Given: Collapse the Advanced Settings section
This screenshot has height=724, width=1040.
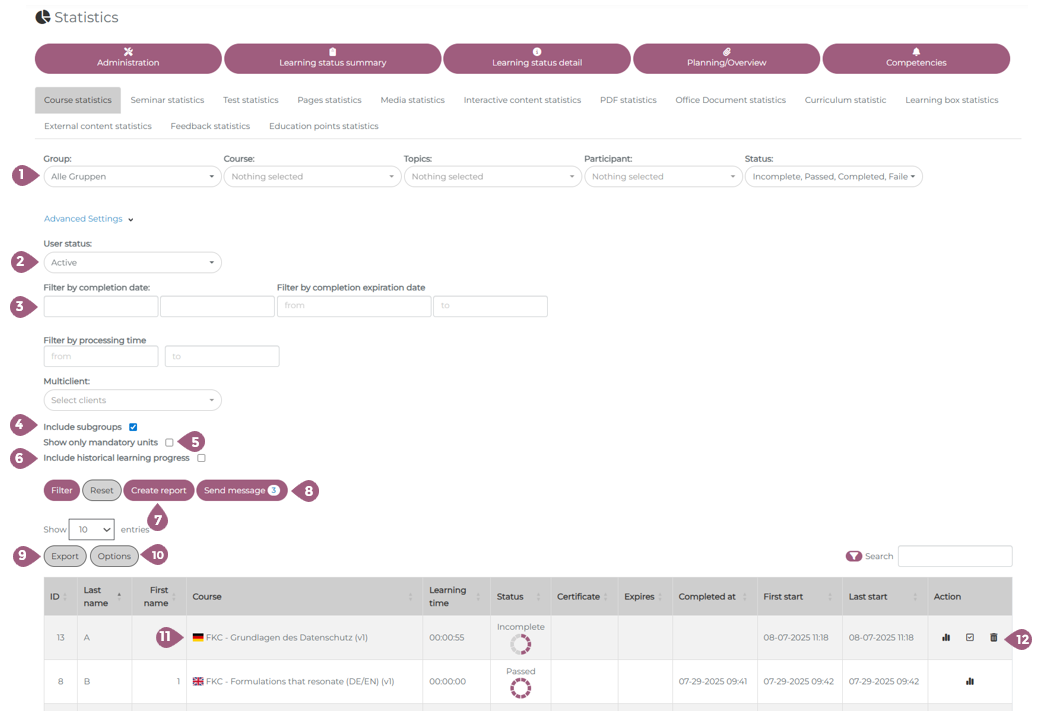Looking at the screenshot, I should coord(88,219).
